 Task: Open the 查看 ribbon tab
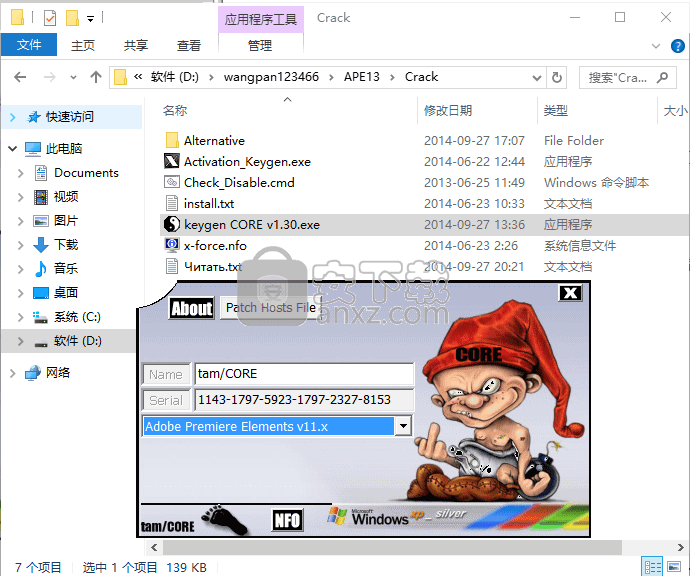tap(188, 45)
